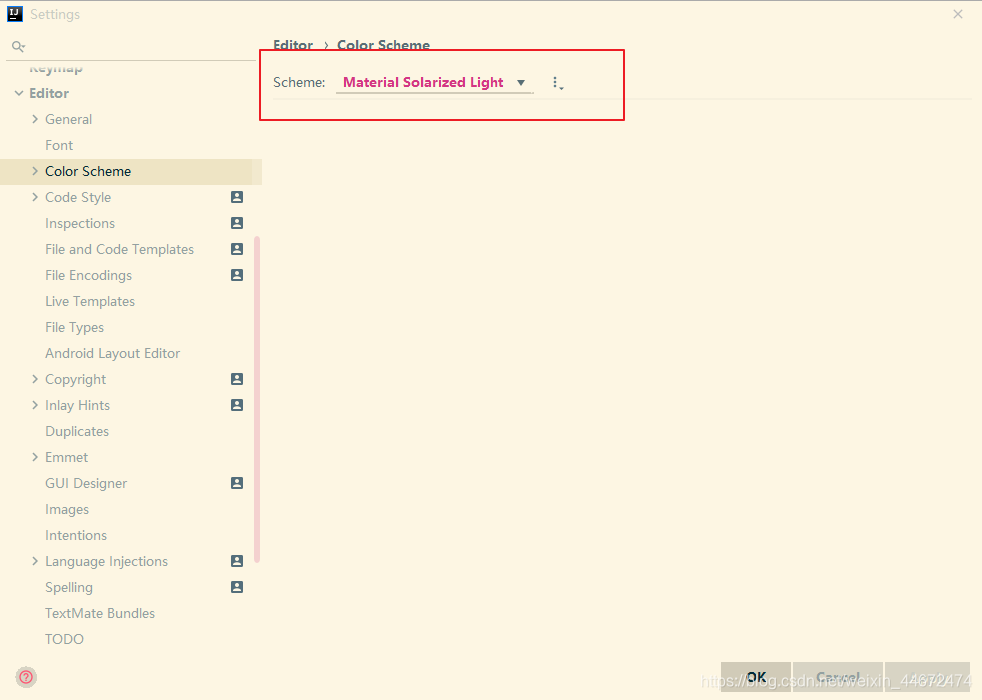Open Android Layout Editor settings
982x700 pixels.
click(112, 353)
